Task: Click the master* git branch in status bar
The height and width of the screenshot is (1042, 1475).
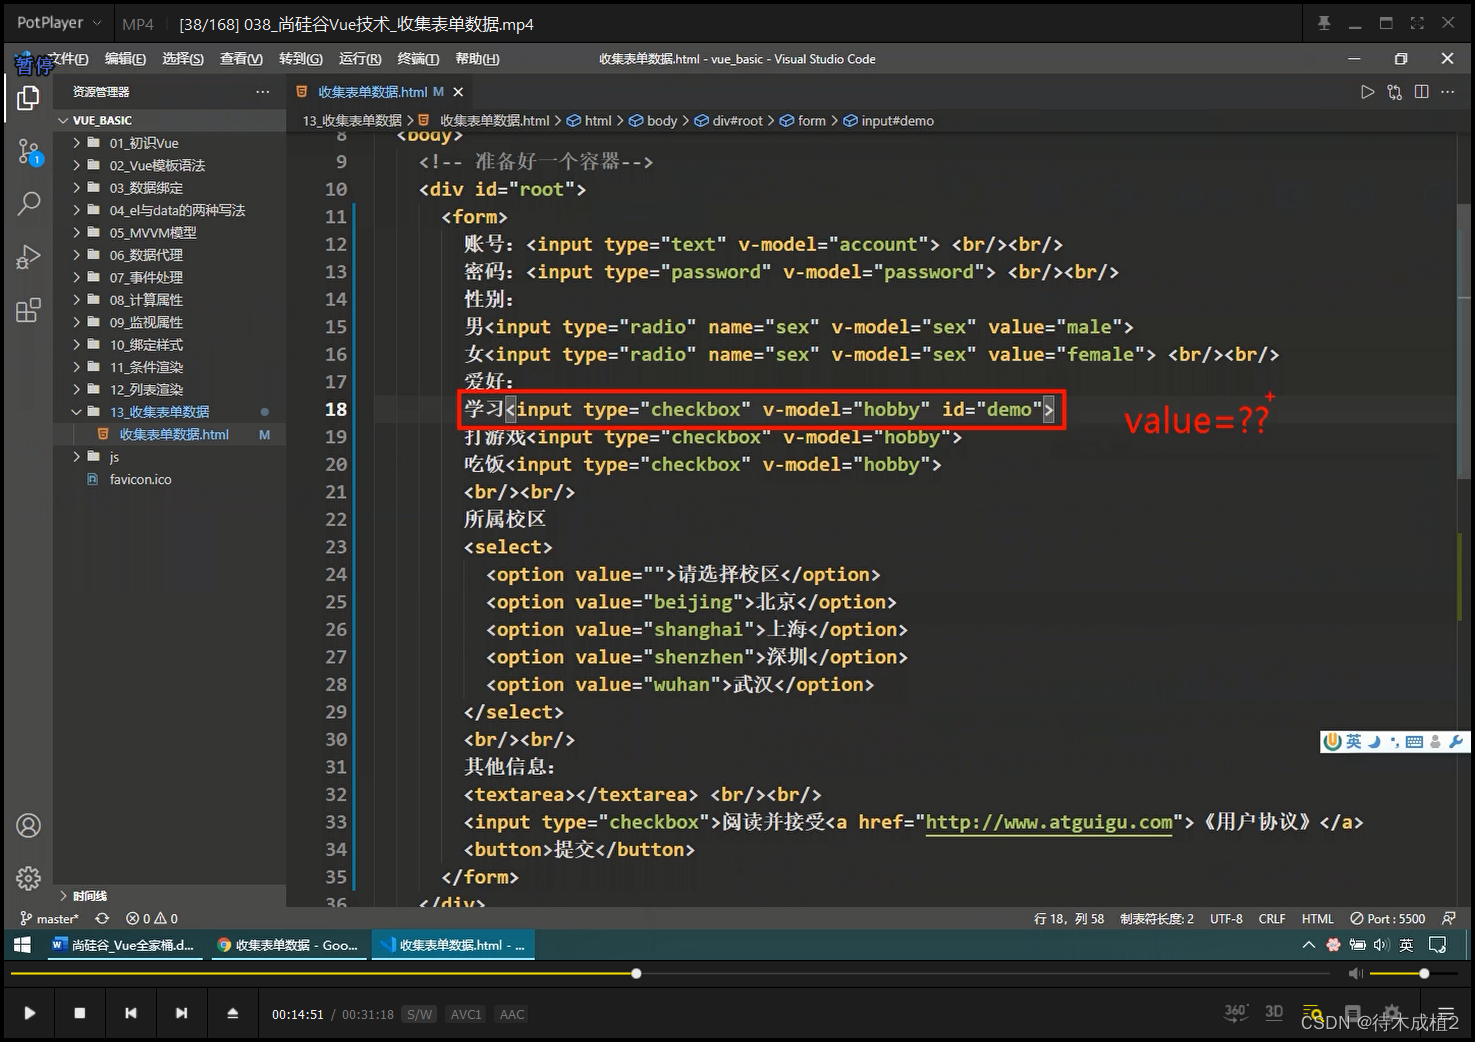Action: (49, 918)
